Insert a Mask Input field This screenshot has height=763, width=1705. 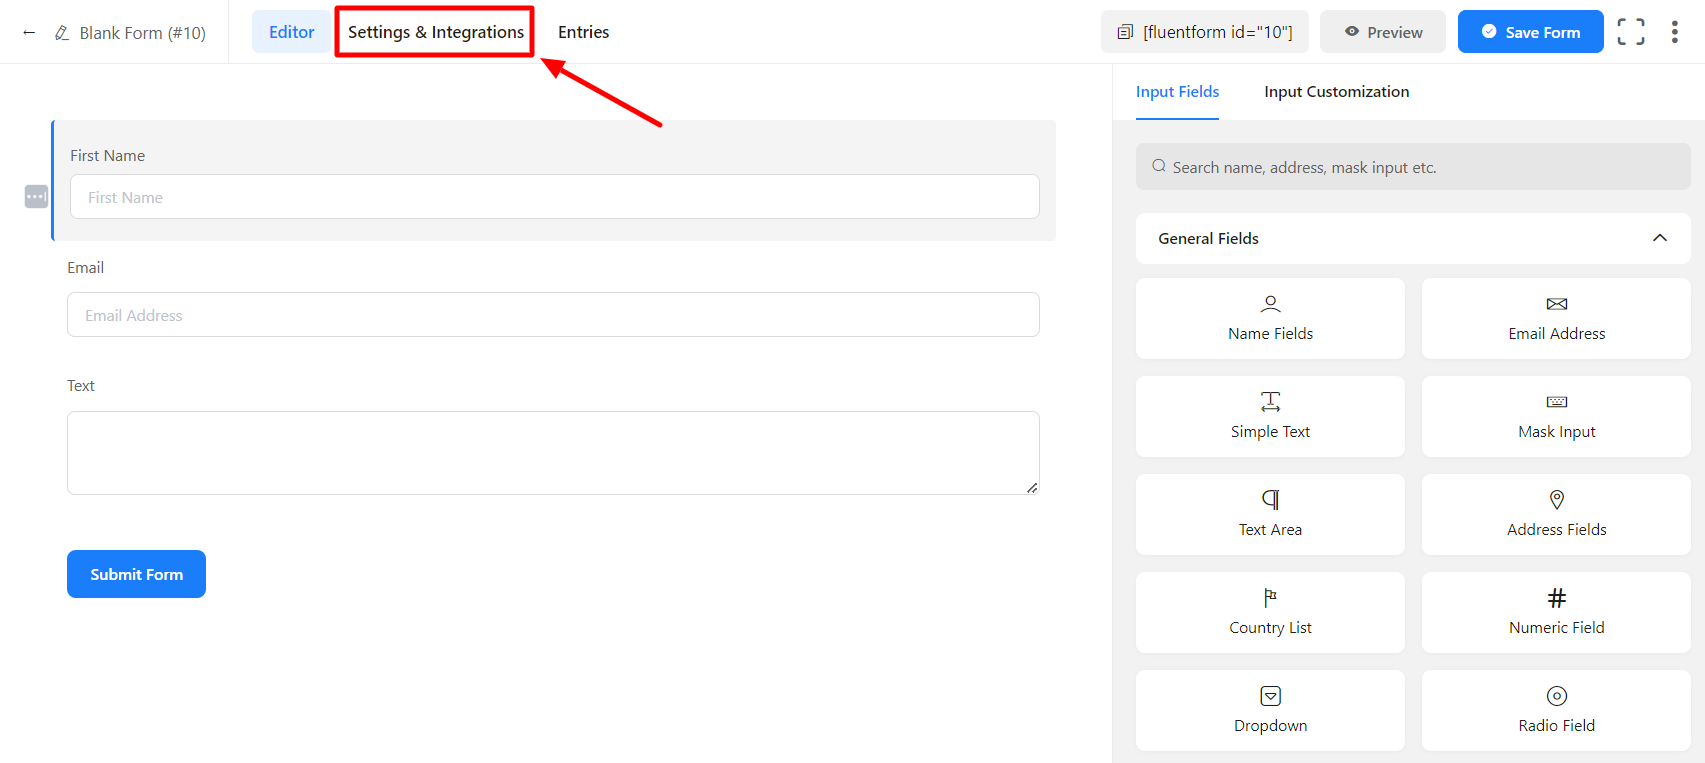[x=1556, y=416]
